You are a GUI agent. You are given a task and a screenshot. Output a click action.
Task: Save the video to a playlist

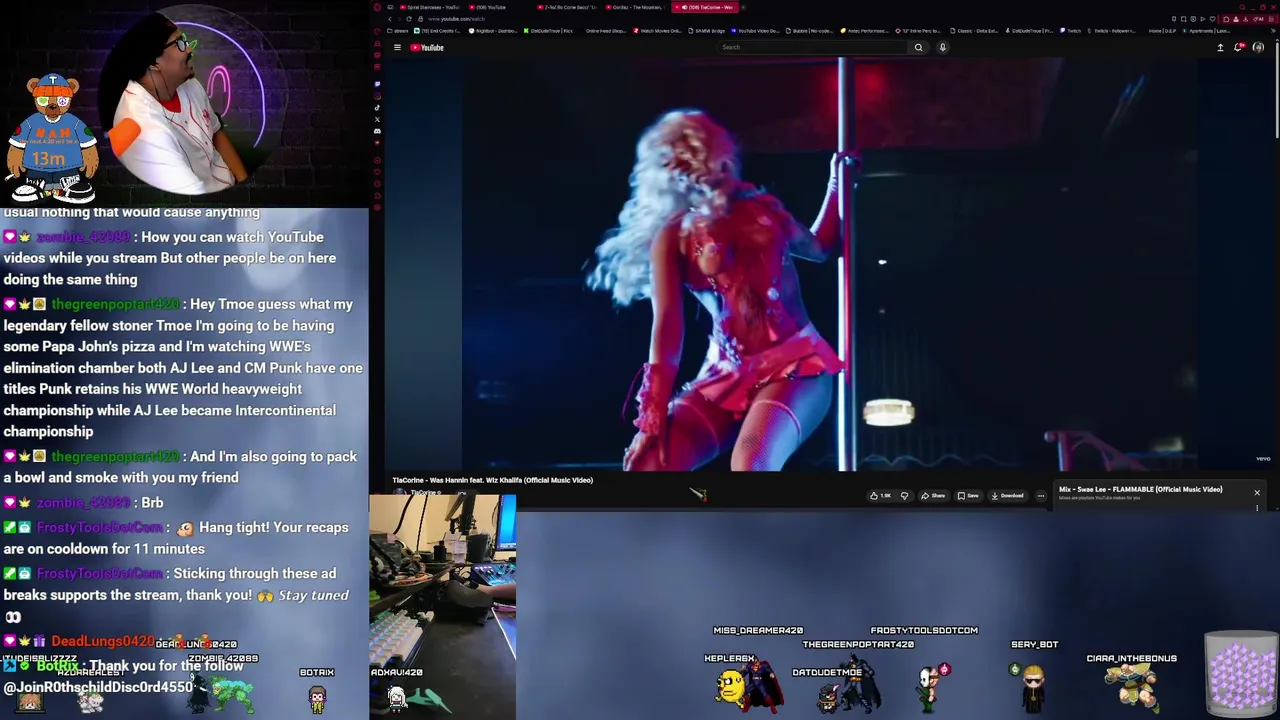click(x=968, y=495)
